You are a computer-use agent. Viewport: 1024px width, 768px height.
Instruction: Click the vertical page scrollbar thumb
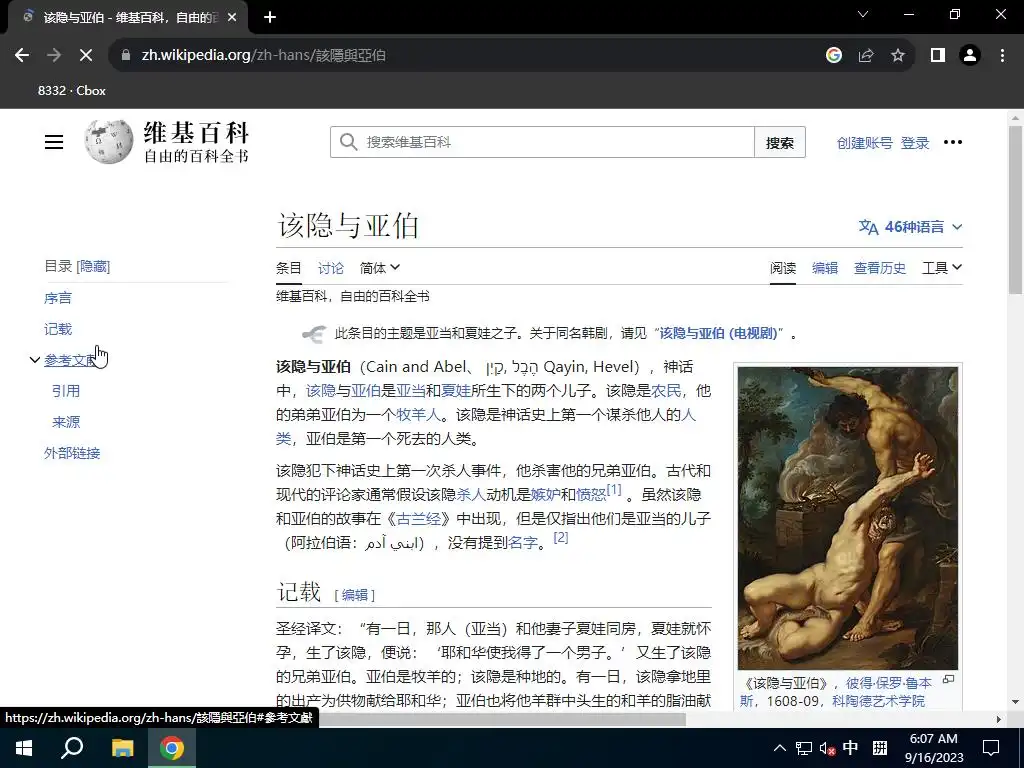pos(1015,209)
